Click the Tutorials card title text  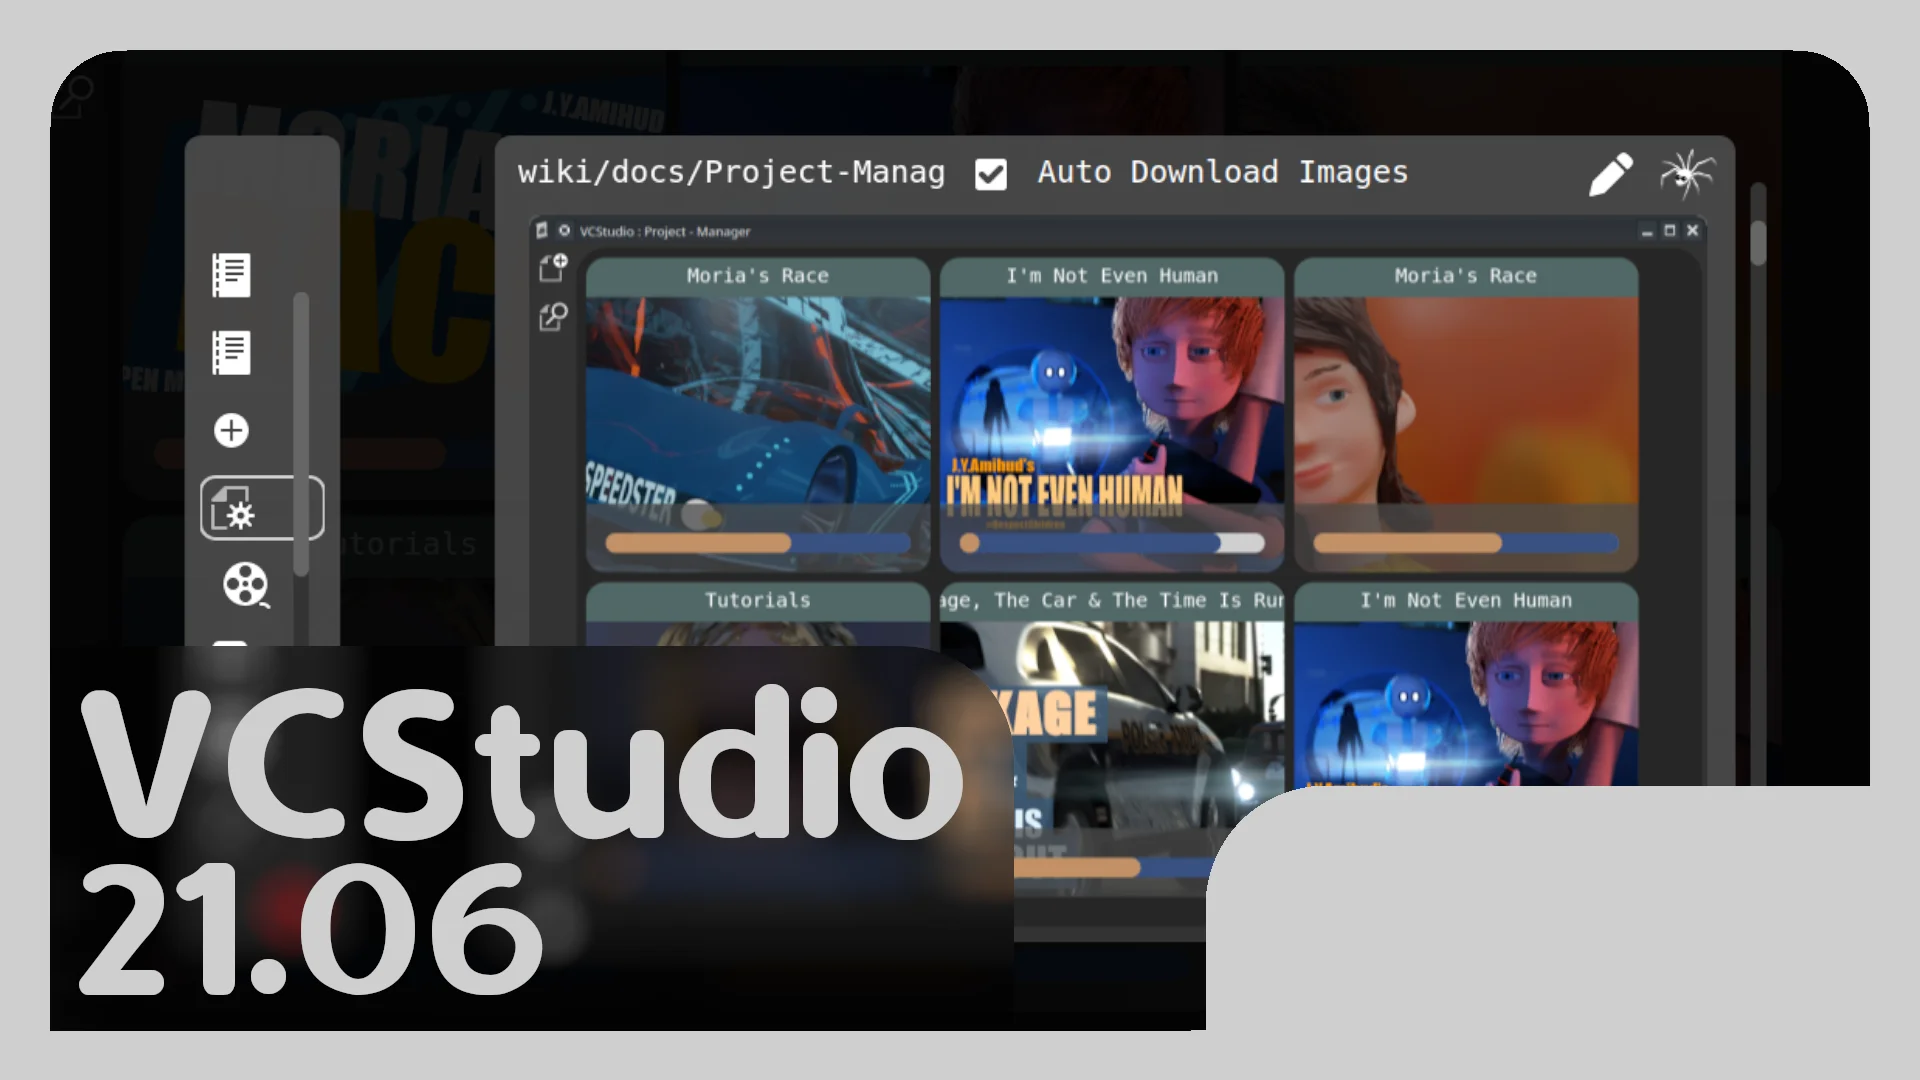click(758, 600)
